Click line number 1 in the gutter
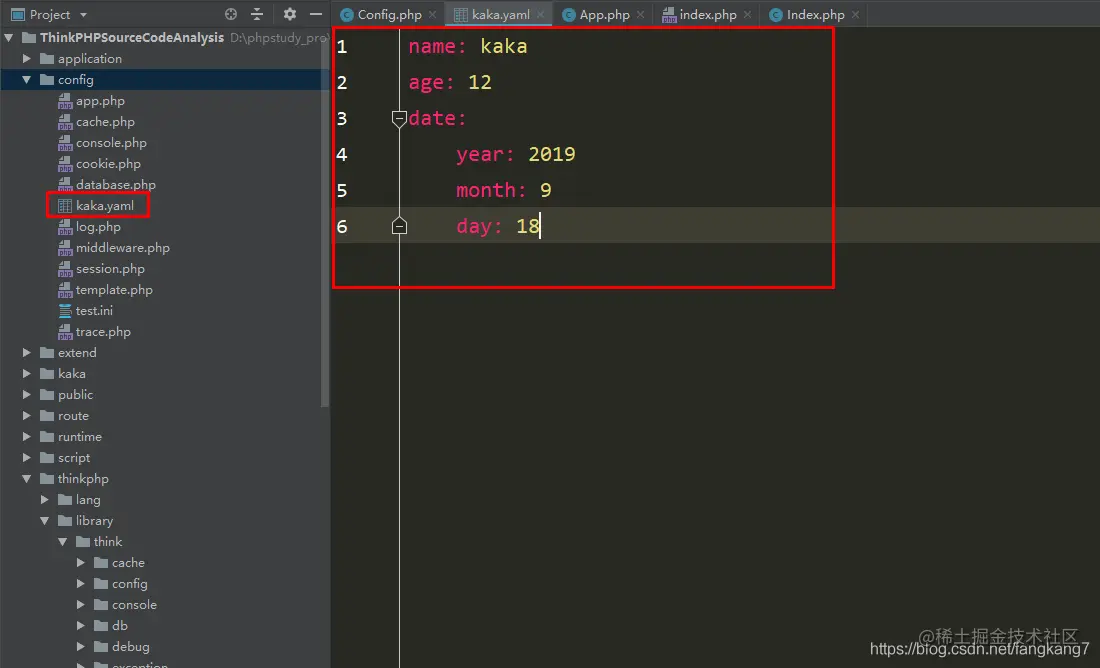The height and width of the screenshot is (668, 1100). tap(342, 46)
